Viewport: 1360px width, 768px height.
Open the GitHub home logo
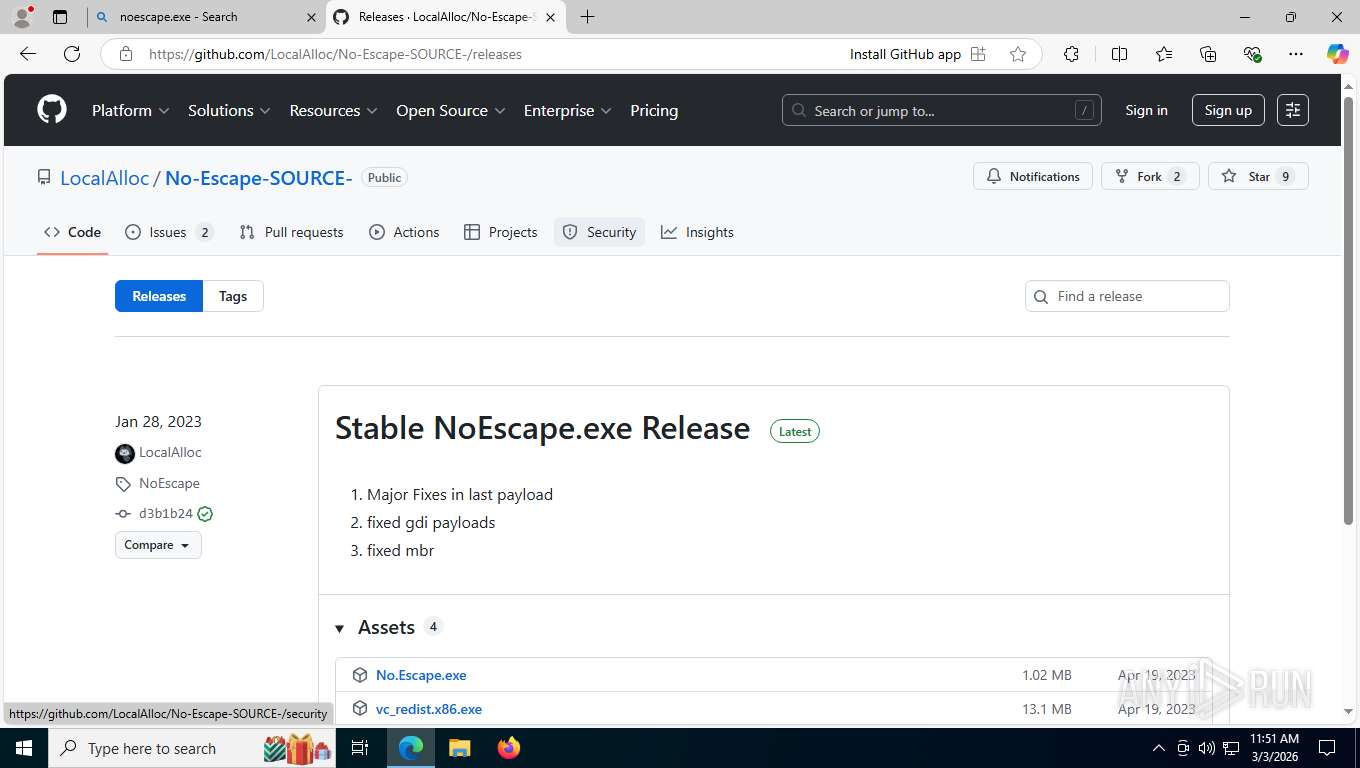click(x=52, y=110)
